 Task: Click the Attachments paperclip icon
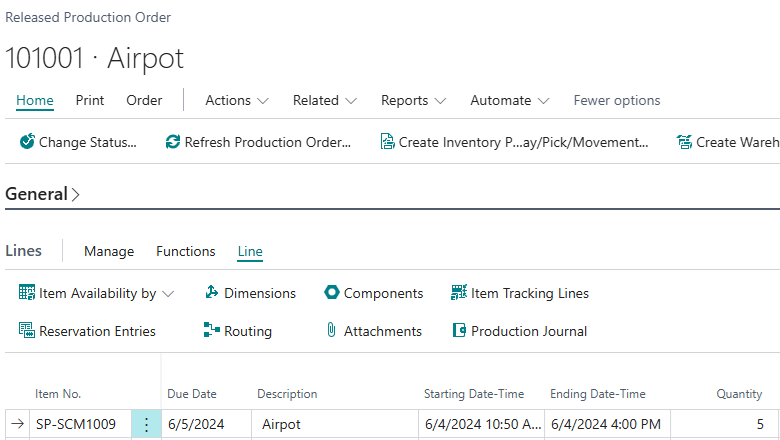point(332,331)
